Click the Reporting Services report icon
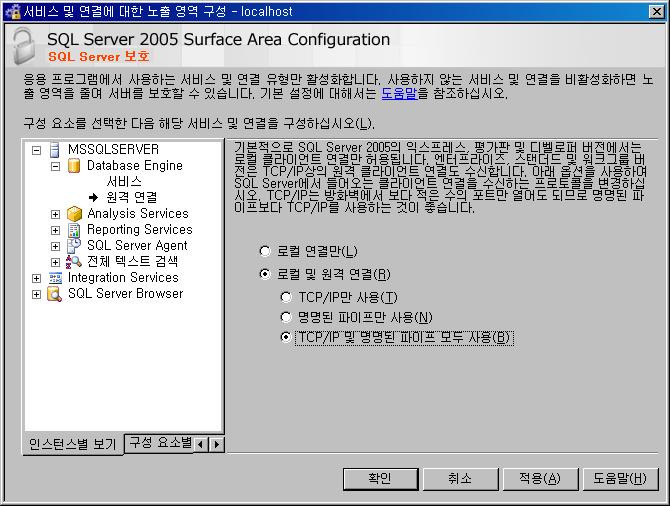The width and height of the screenshot is (670, 506). 74,229
